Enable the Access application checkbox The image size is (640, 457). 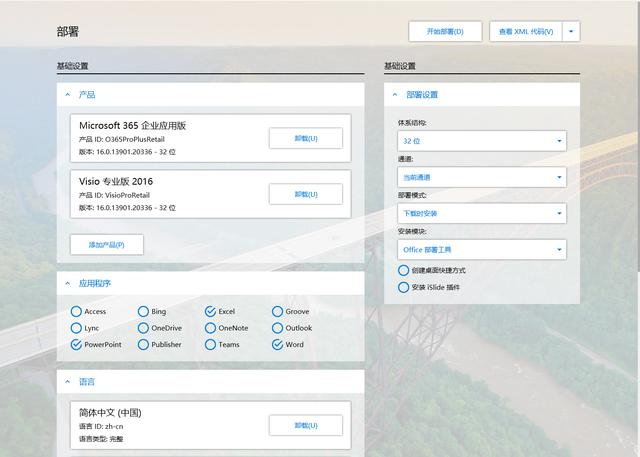coord(76,311)
